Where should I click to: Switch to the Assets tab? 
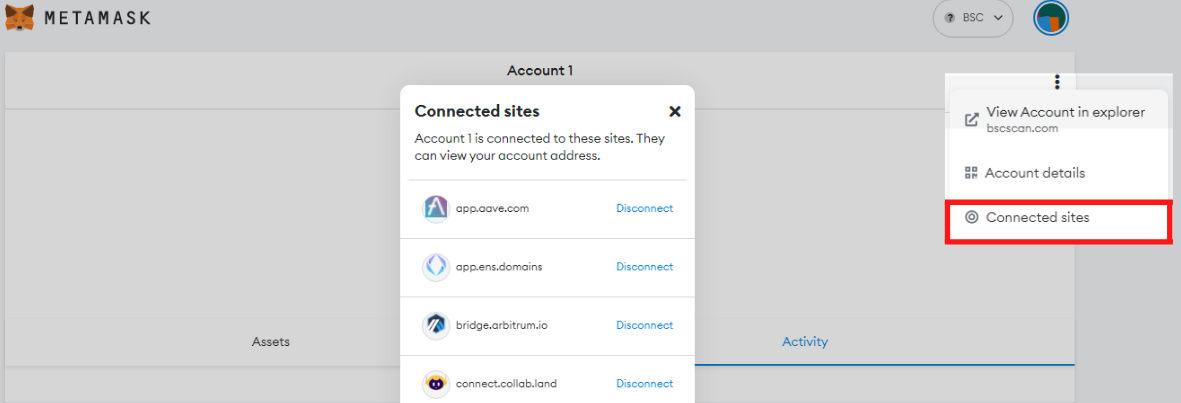270,342
